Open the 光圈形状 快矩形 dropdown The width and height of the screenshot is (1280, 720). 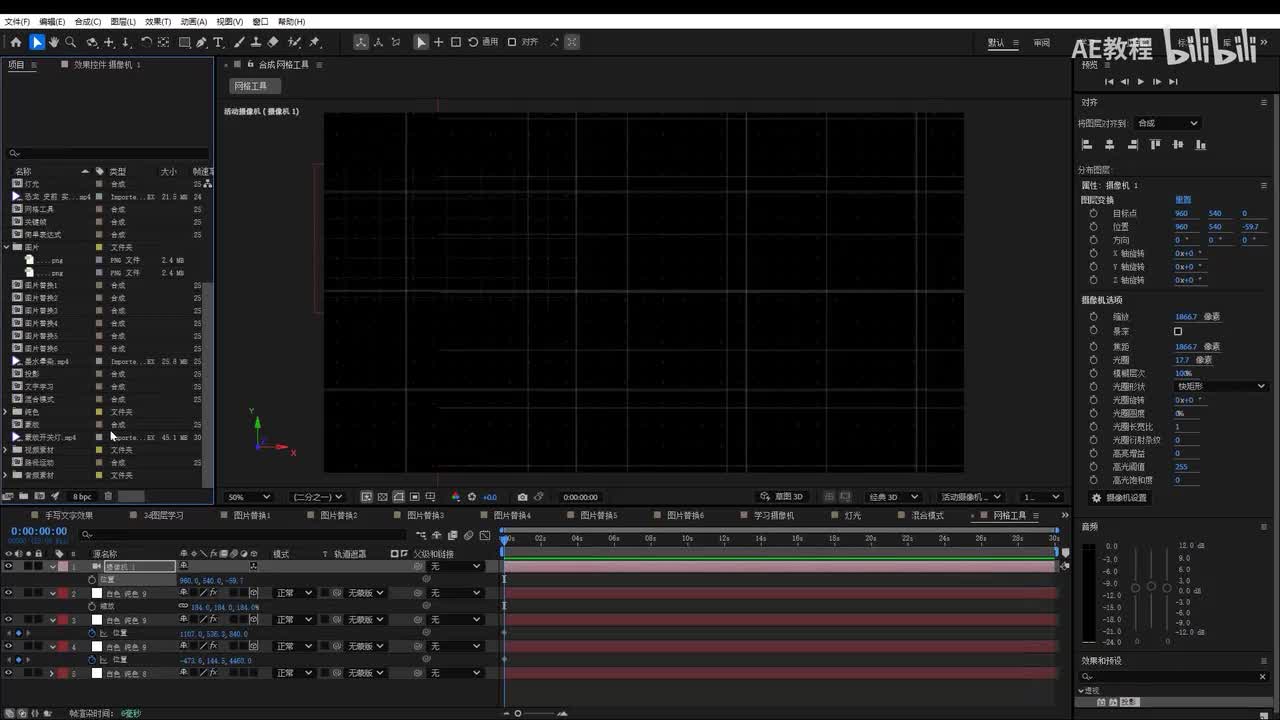(1221, 386)
